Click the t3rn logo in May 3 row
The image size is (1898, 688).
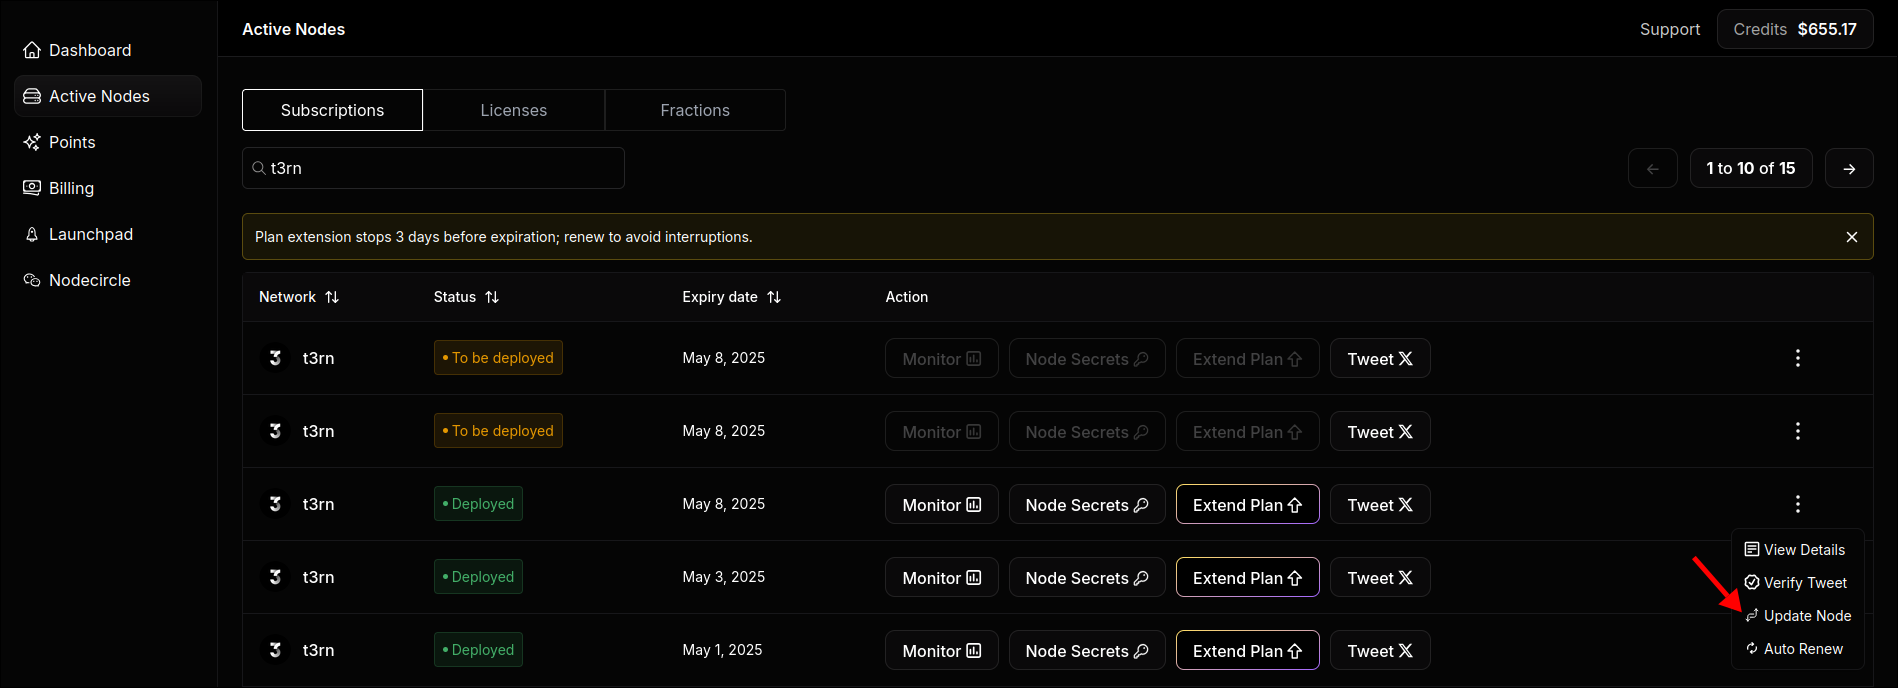point(275,577)
